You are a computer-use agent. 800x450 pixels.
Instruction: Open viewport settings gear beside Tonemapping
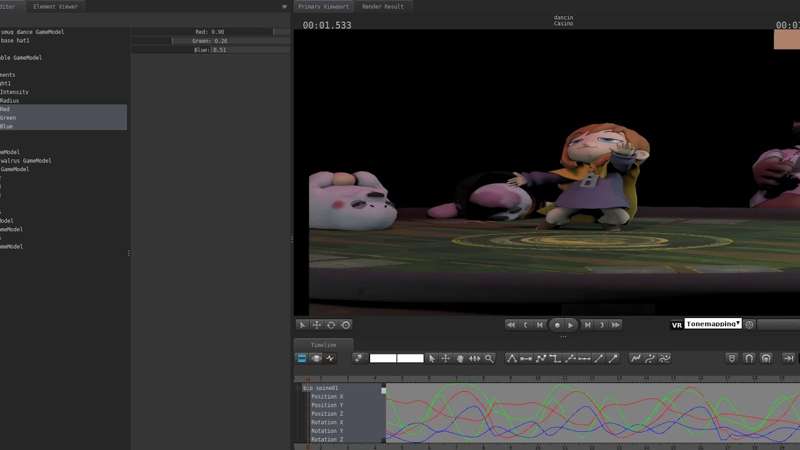click(749, 324)
